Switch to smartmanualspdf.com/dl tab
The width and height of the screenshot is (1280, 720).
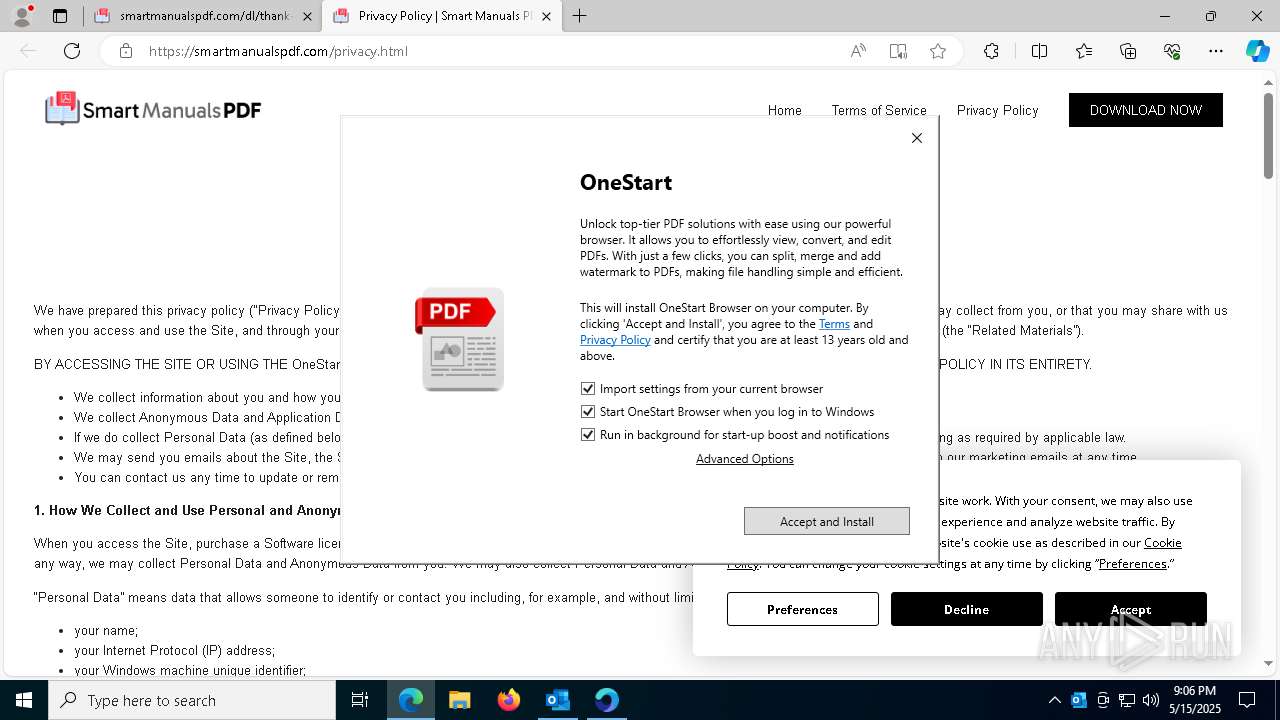(x=203, y=16)
